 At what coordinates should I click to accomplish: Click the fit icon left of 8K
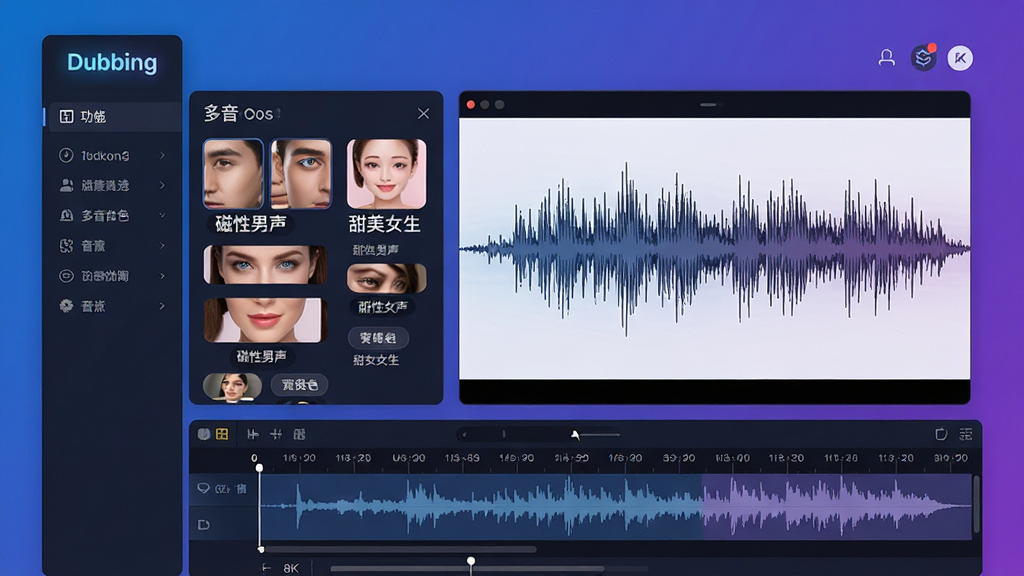tap(266, 568)
